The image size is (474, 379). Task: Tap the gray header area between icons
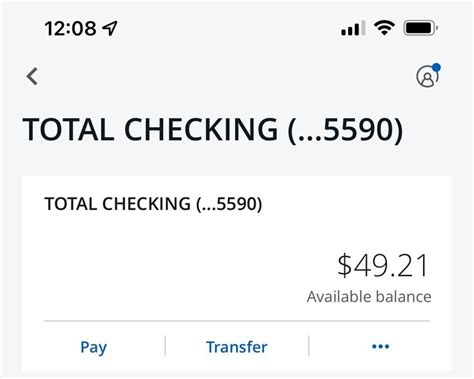coord(227,77)
